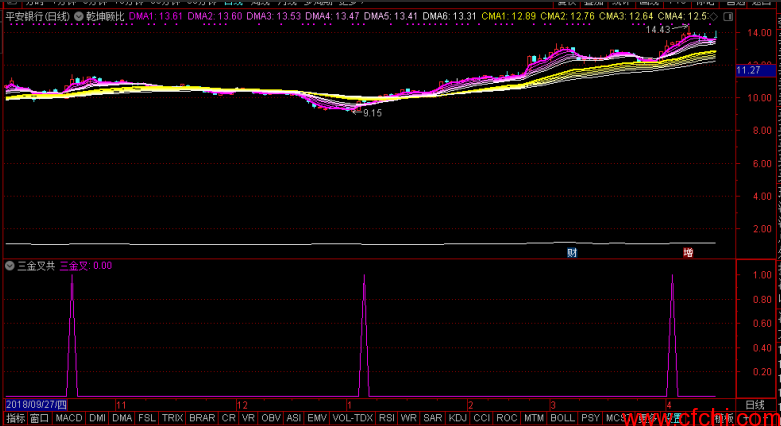Screen dimensions: 781x426
Task: Click the 9.15 low price label
Action: pyautogui.click(x=372, y=113)
